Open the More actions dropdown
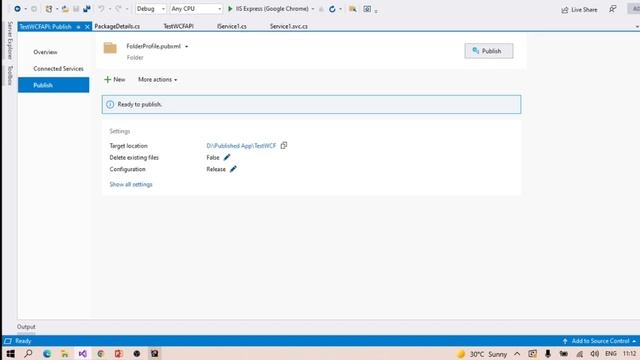 pyautogui.click(x=158, y=80)
